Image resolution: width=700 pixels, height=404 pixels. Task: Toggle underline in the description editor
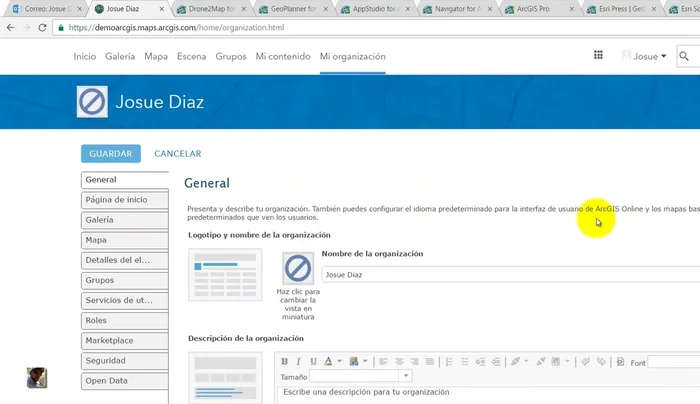point(313,362)
